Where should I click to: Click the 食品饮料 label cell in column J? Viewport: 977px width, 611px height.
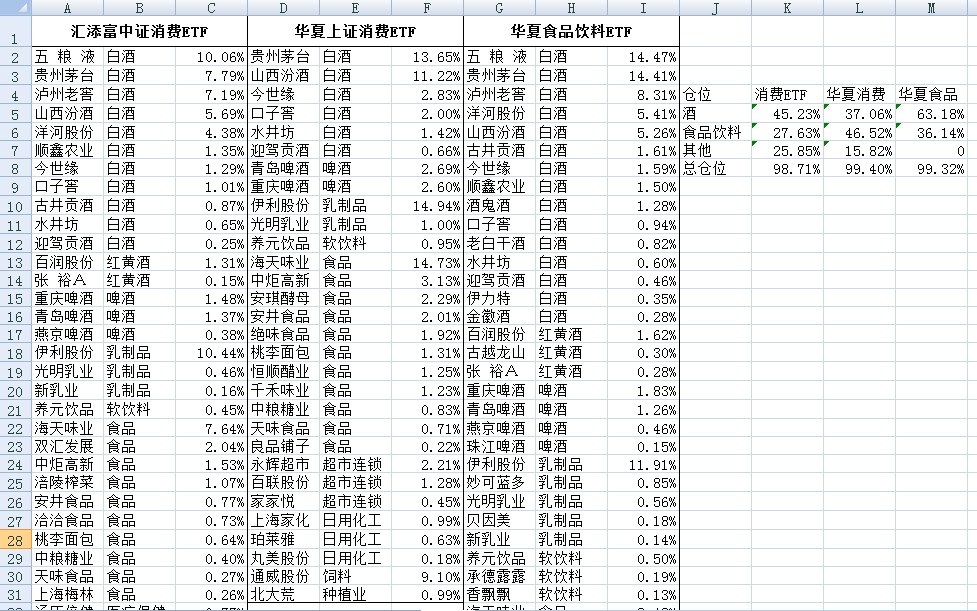click(x=716, y=132)
